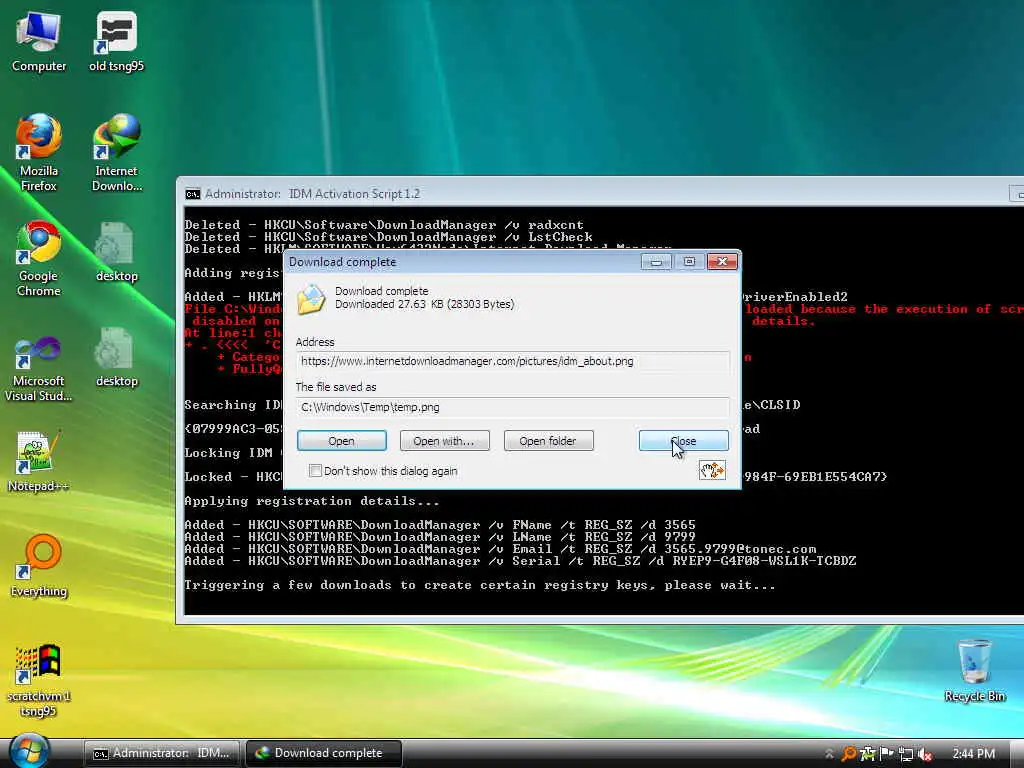Image resolution: width=1024 pixels, height=768 pixels.
Task: Launch Mozilla Firefox from the desktop
Action: tap(39, 152)
